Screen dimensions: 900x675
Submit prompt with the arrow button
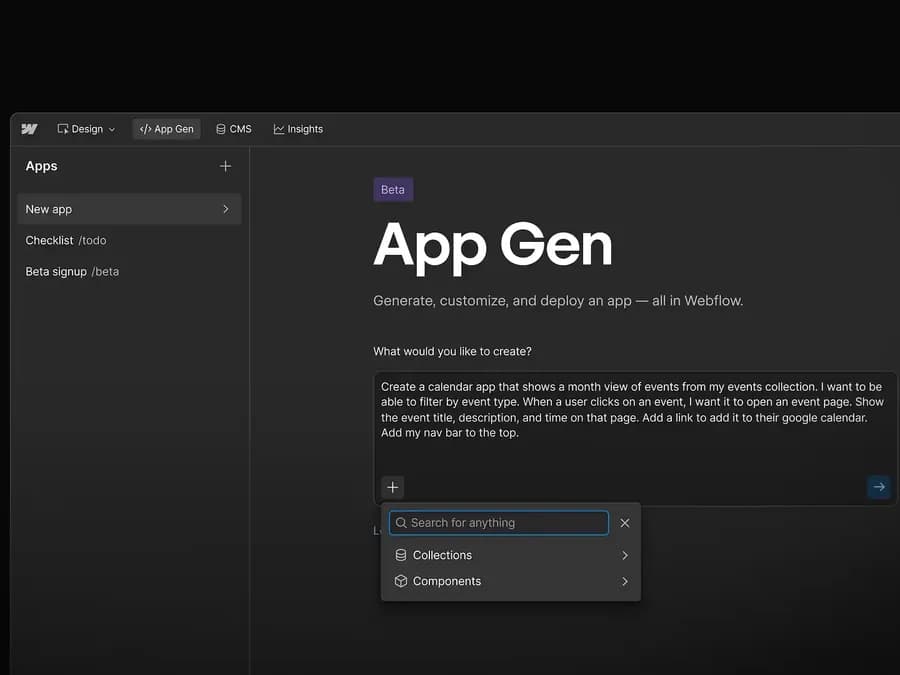pyautogui.click(x=879, y=487)
